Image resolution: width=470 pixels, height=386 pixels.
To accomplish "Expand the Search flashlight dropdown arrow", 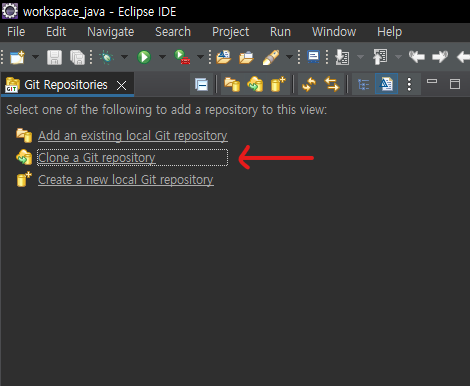I will pyautogui.click(x=289, y=57).
